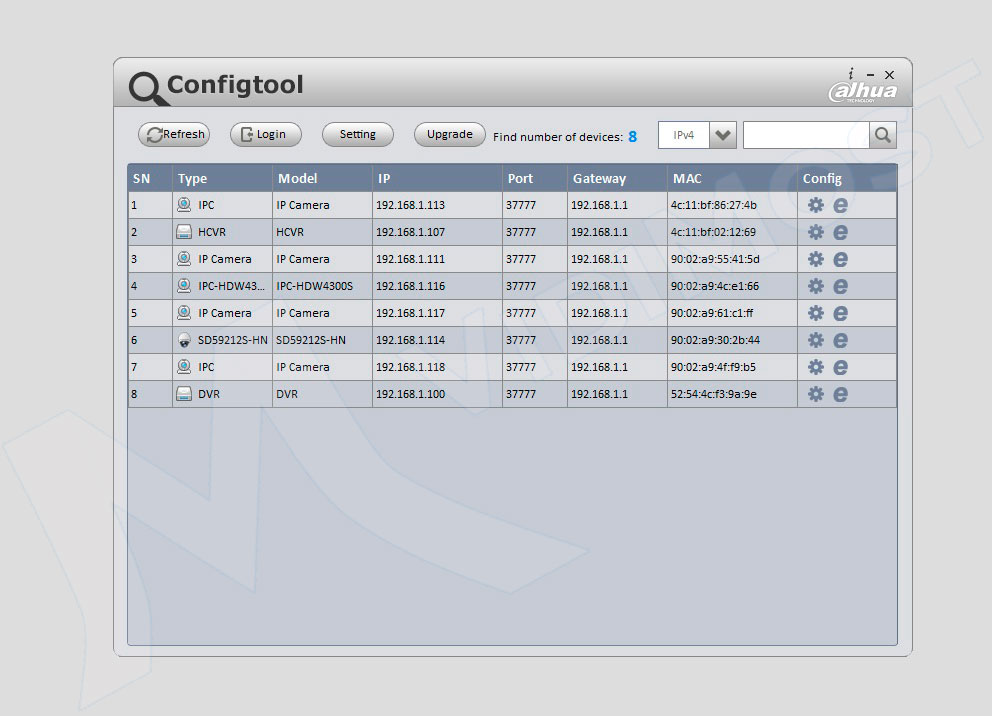992x716 pixels.
Task: Click the Login button
Action: [x=265, y=134]
